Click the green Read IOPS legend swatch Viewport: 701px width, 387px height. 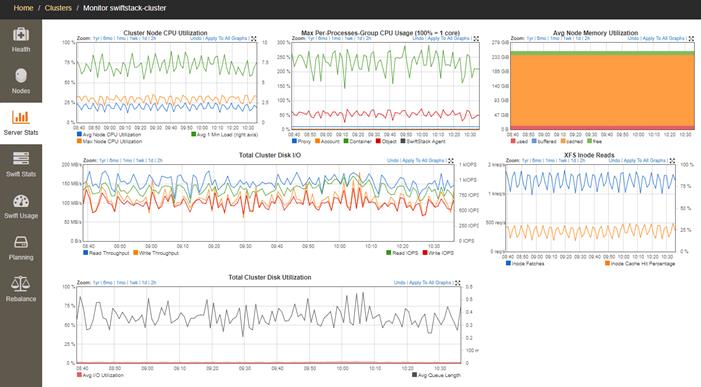[389, 253]
